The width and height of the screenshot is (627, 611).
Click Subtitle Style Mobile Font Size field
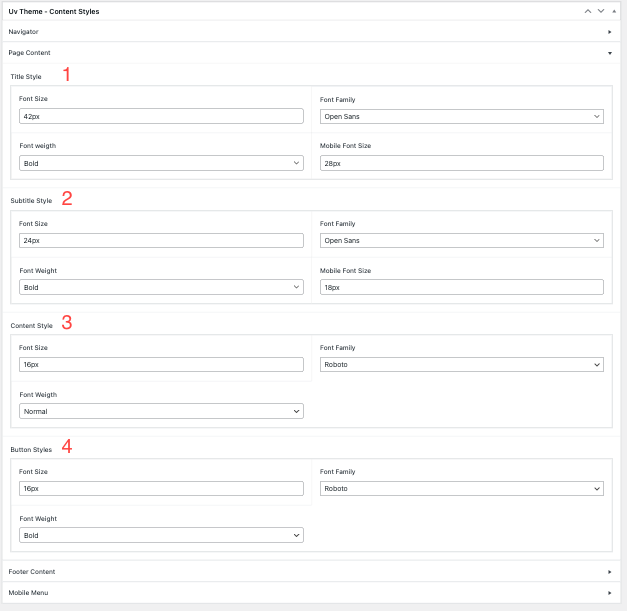[x=461, y=287]
